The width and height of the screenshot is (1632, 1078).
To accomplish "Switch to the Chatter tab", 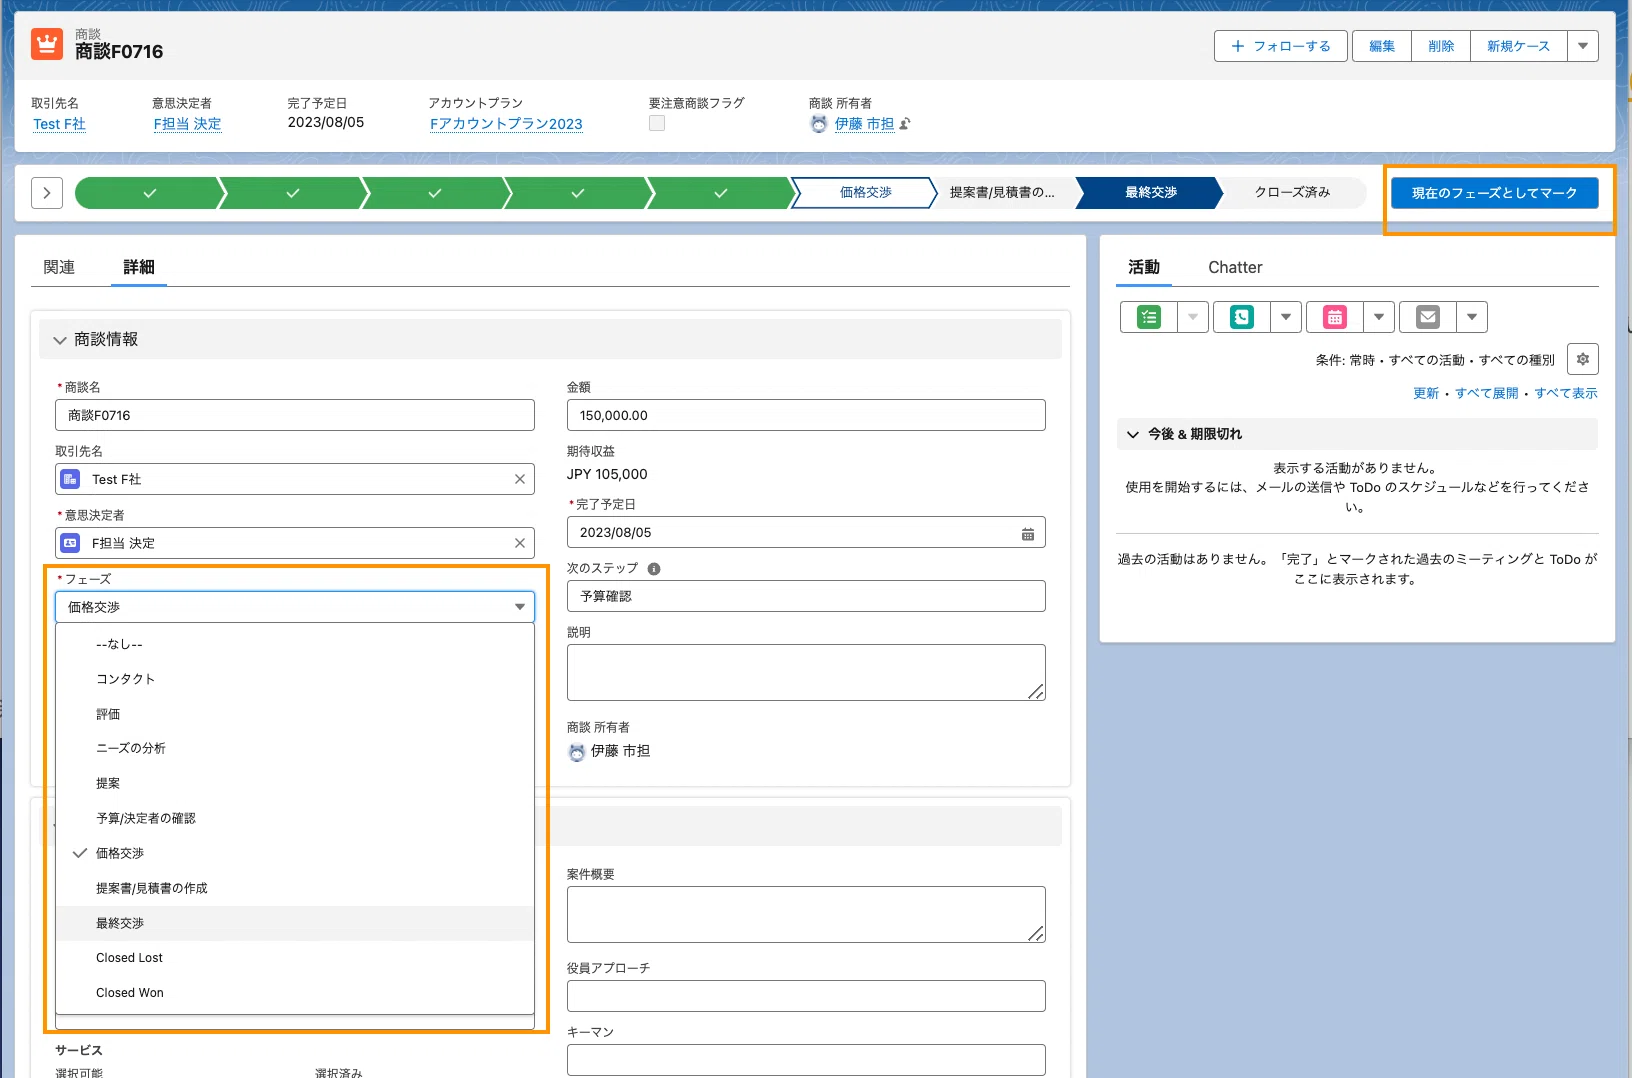I will [x=1235, y=267].
